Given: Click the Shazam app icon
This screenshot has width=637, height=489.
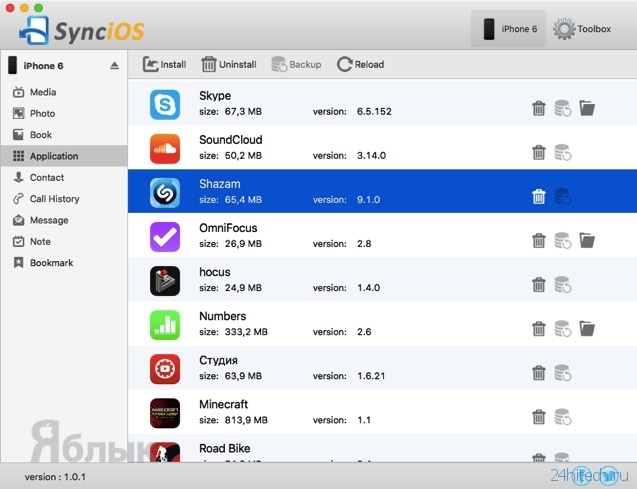Looking at the screenshot, I should pos(165,193).
